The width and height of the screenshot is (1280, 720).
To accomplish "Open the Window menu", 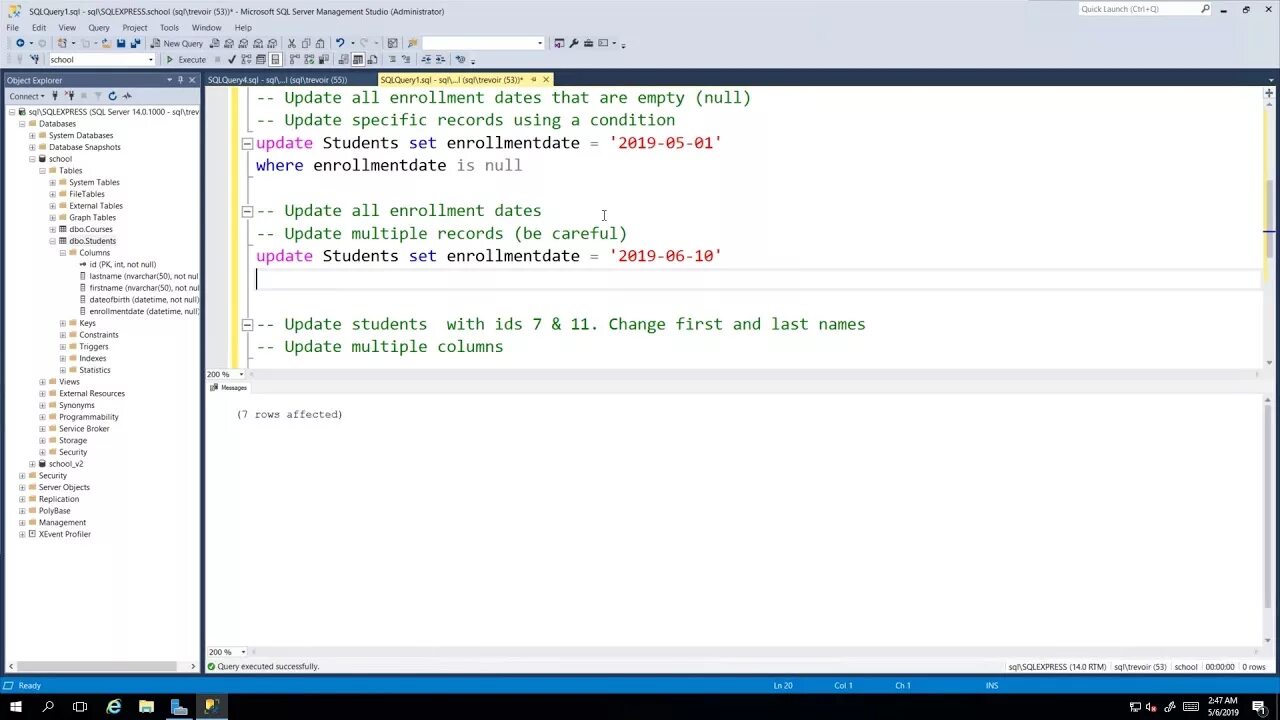I will coord(207,27).
